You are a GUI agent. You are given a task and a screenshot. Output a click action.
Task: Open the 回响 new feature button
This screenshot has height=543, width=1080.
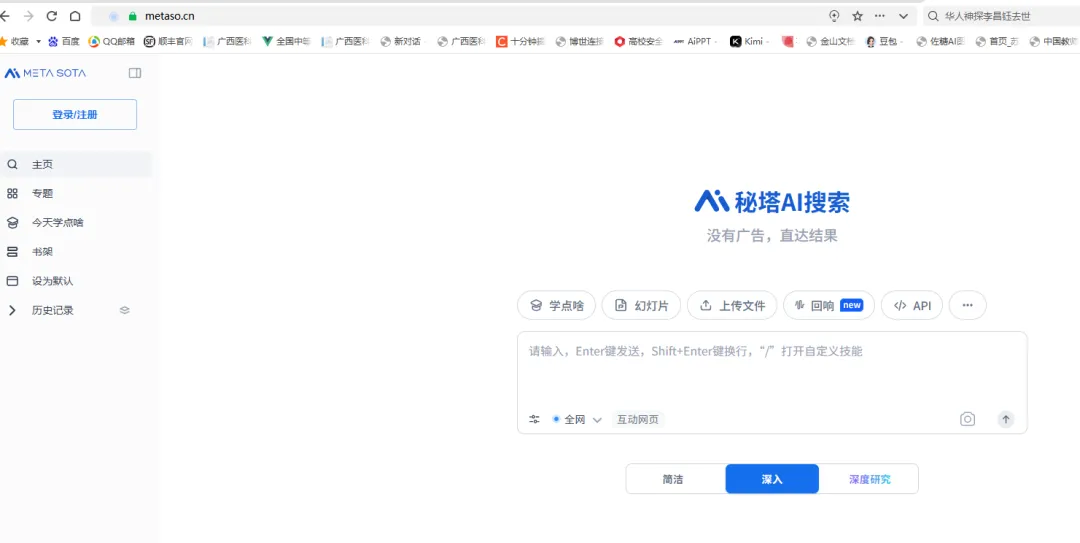tap(829, 305)
